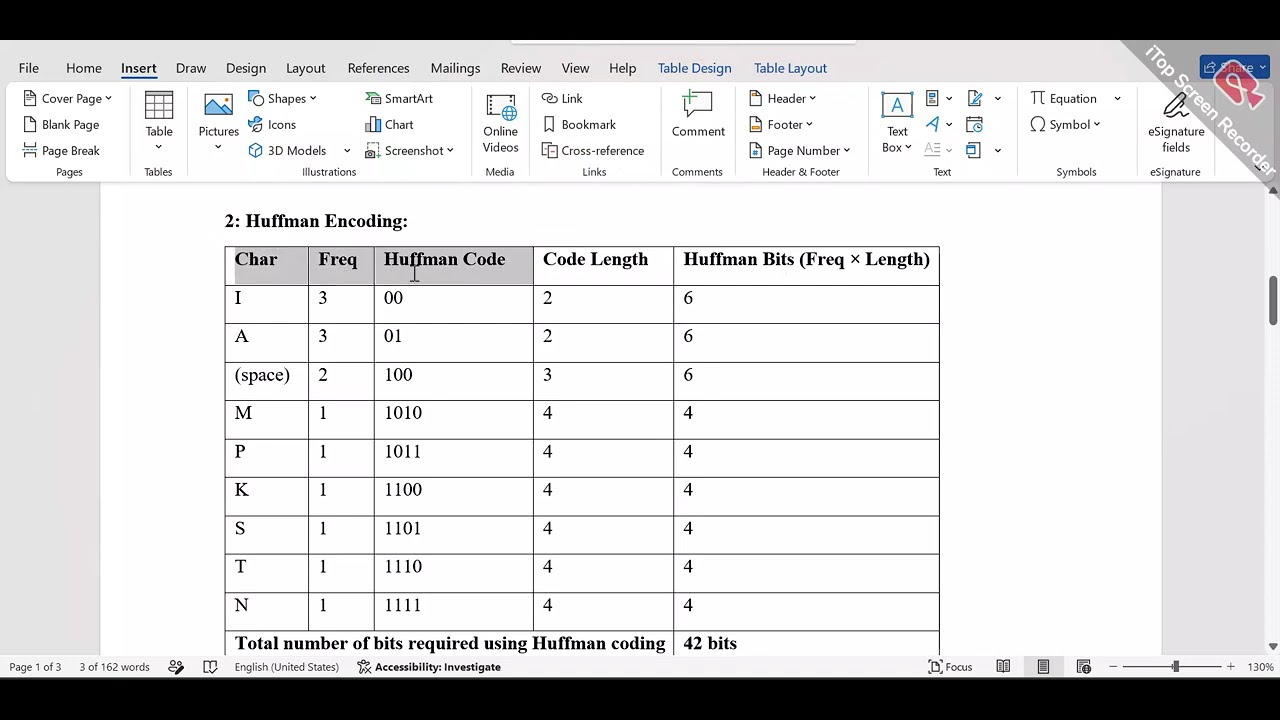Screen dimensions: 1280x720
Task: Open the Symbol menu
Action: pos(1065,124)
